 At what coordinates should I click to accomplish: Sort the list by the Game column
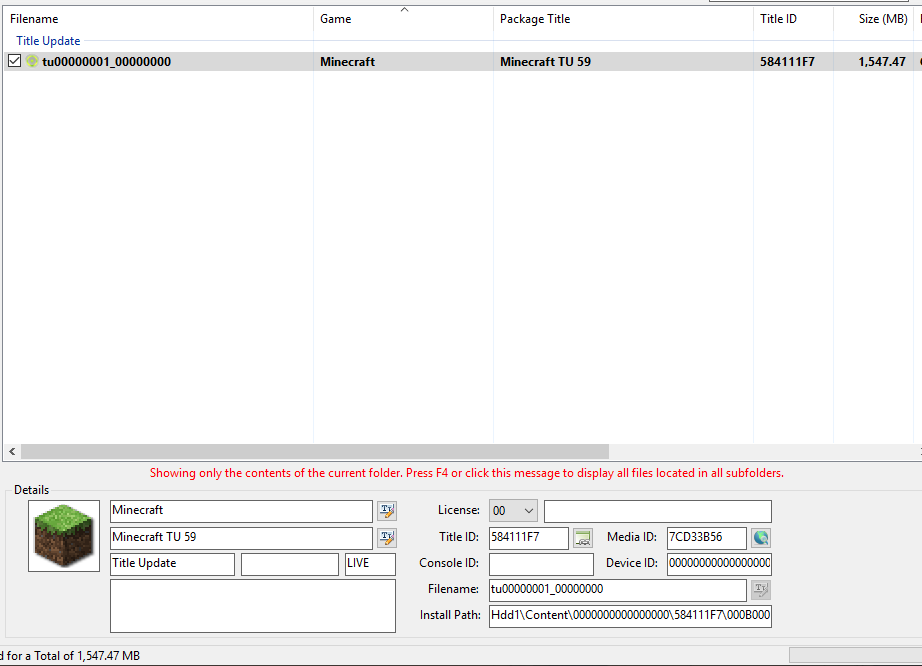(336, 19)
